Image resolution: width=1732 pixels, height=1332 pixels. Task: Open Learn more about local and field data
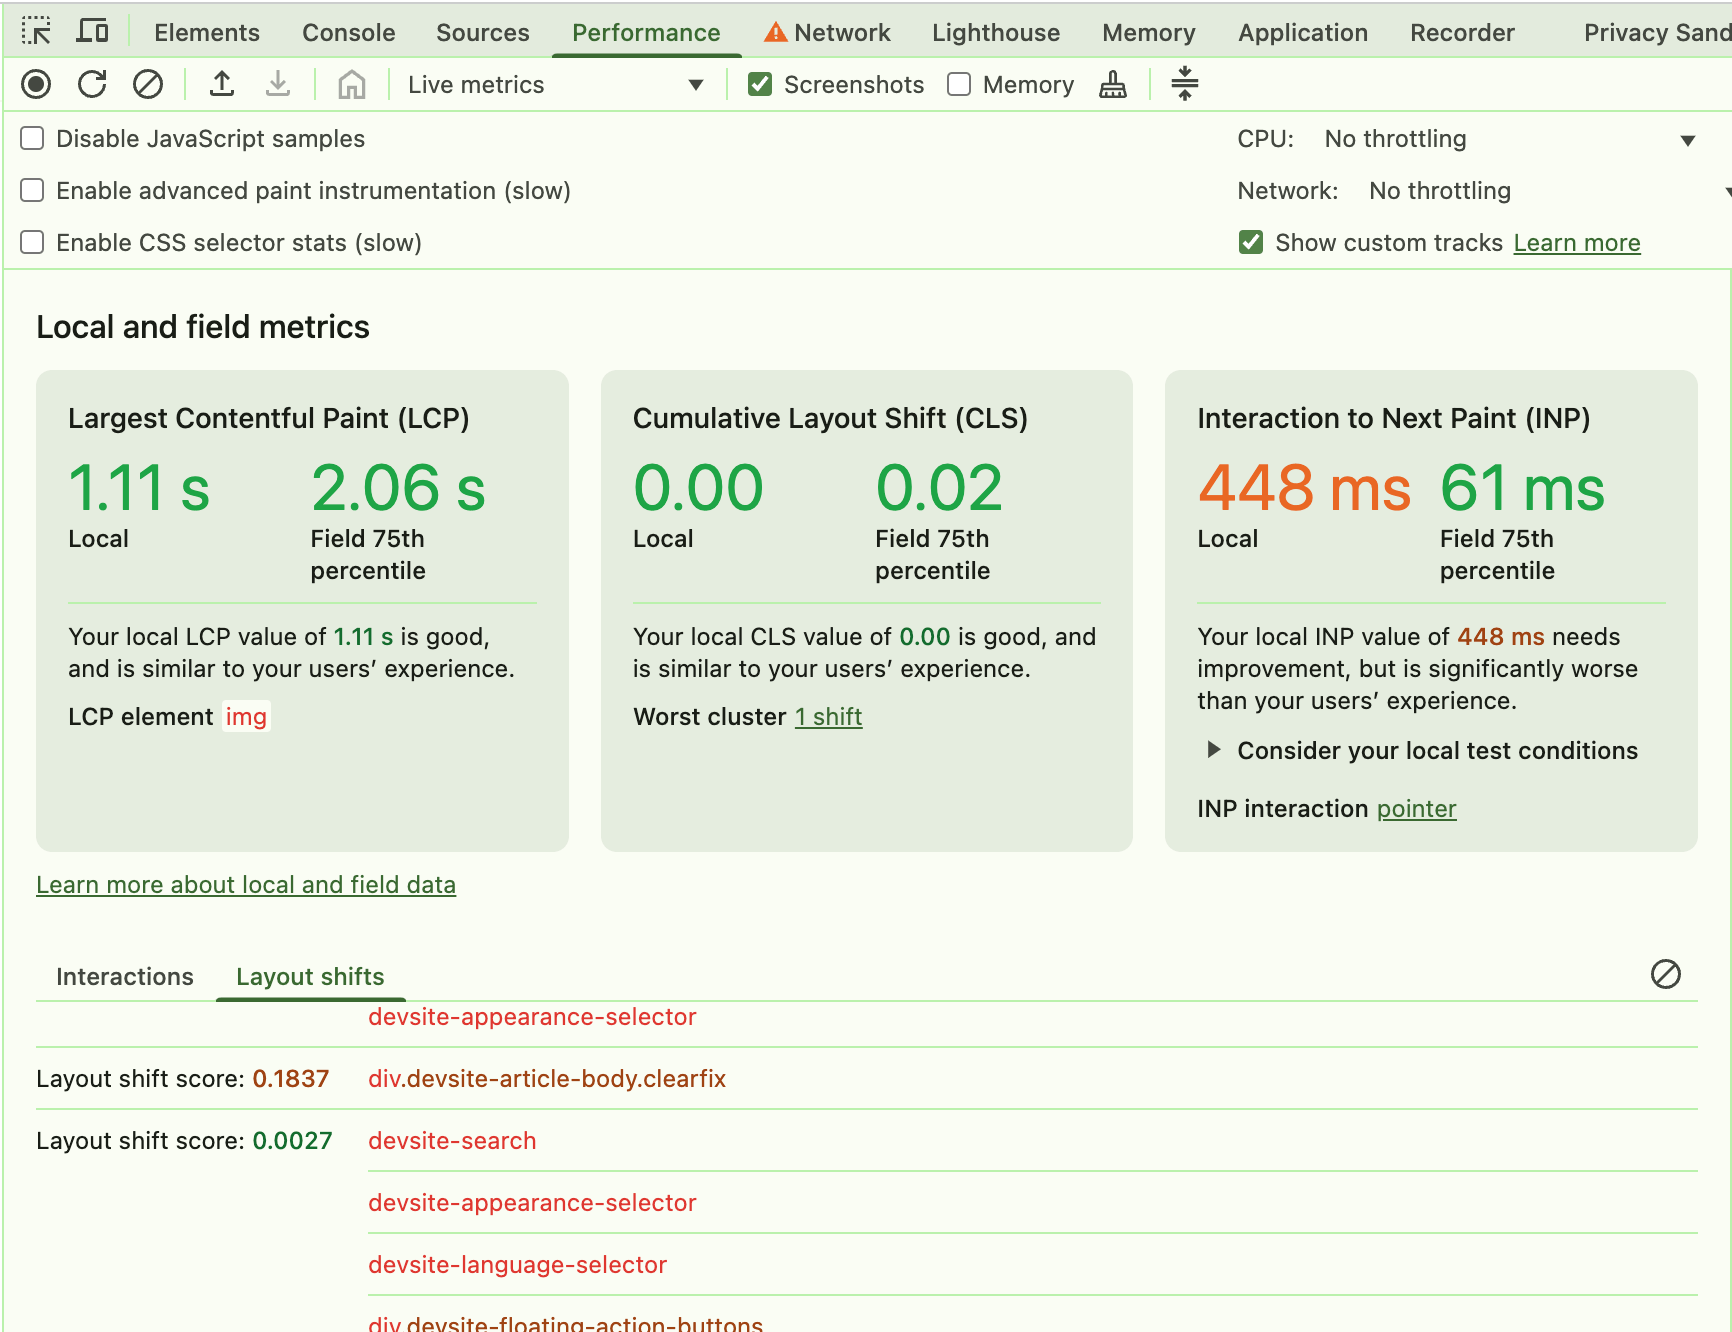[246, 884]
